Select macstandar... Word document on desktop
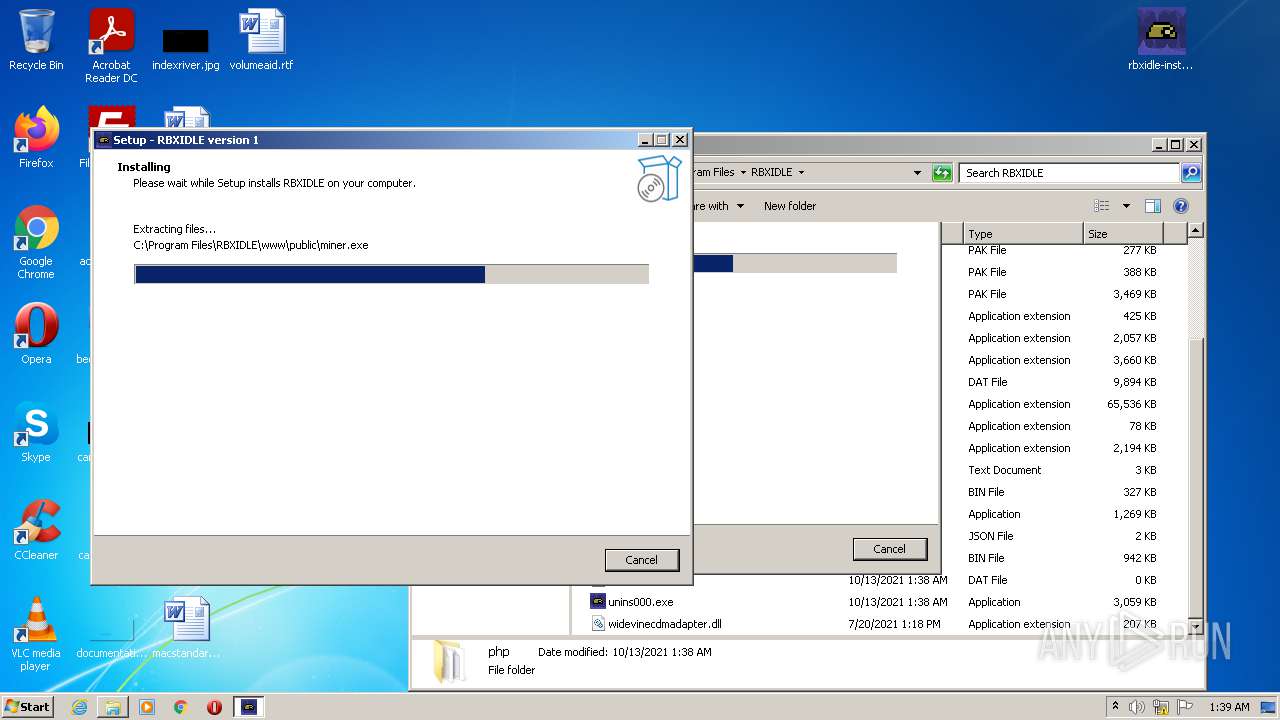 tap(186, 629)
